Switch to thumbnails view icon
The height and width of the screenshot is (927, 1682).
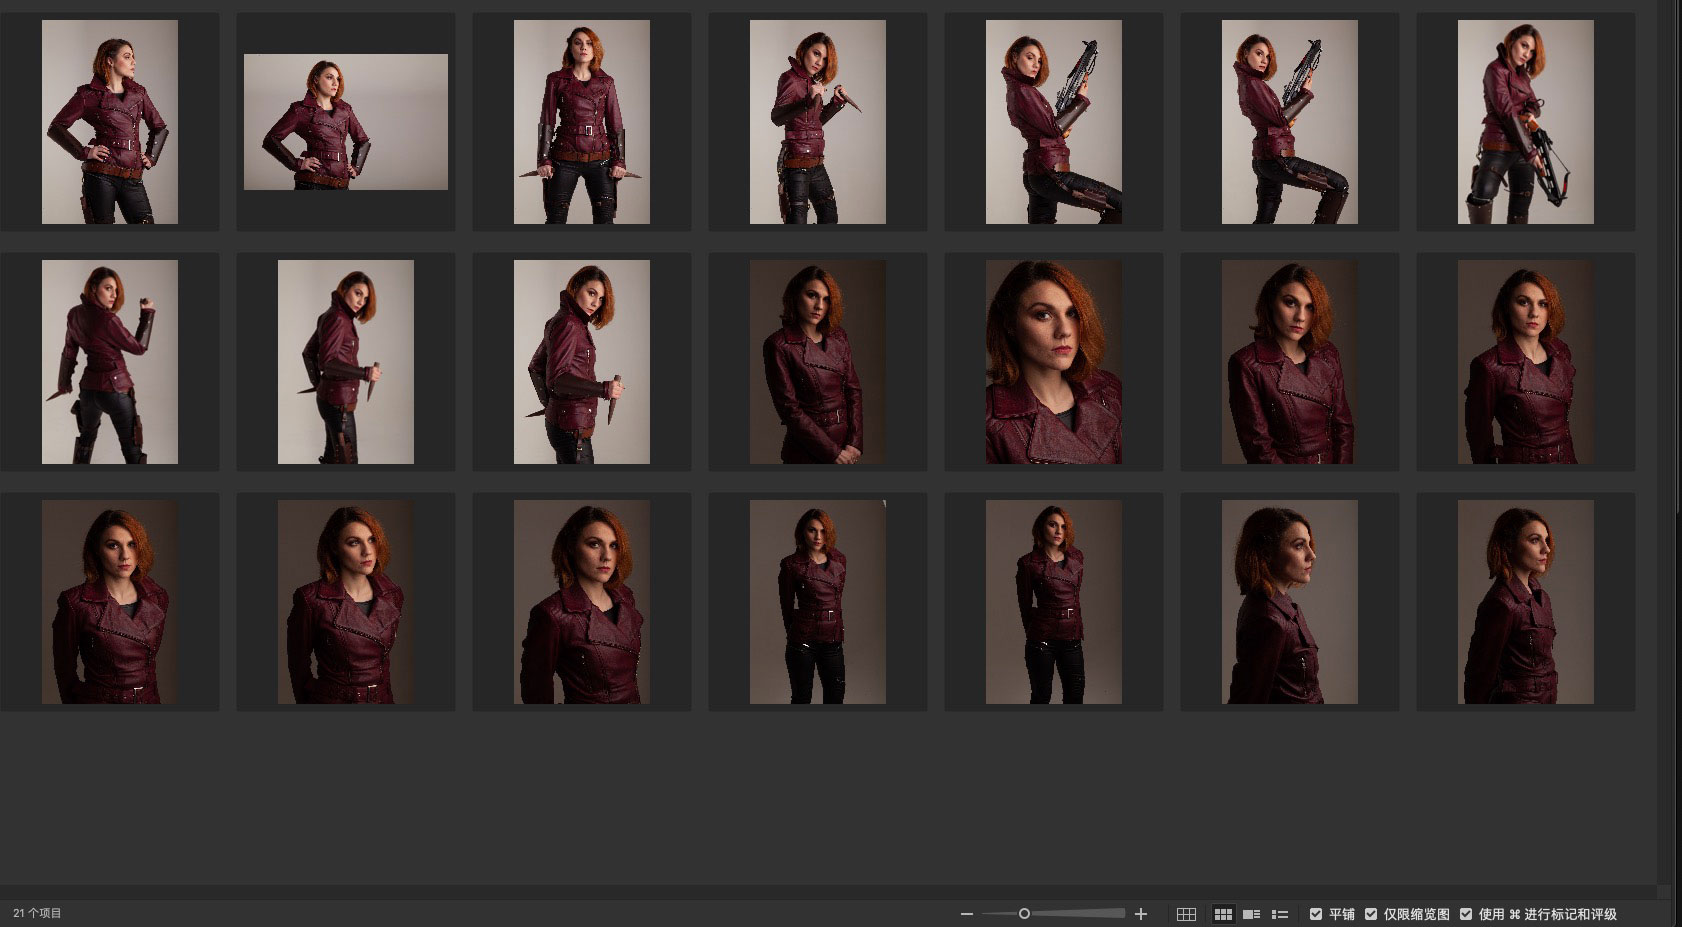pyautogui.click(x=1222, y=914)
